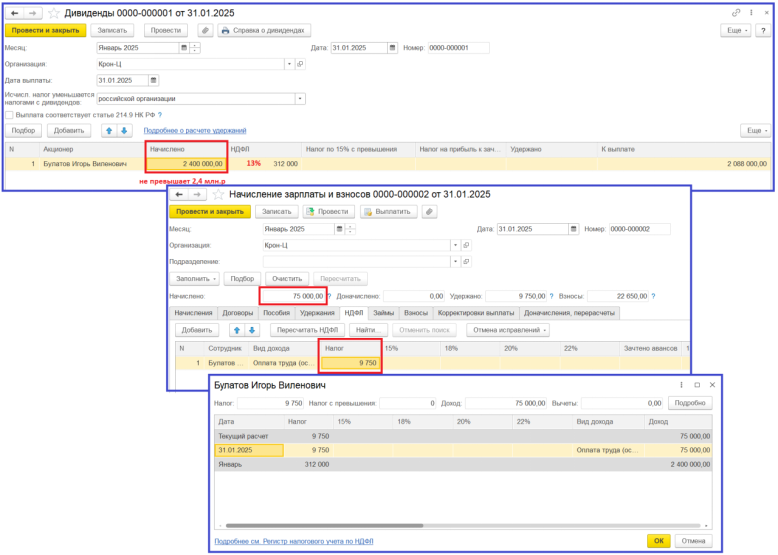Expand налог уменьшается налогами dropdown
The height and width of the screenshot is (555, 778).
pos(300,99)
